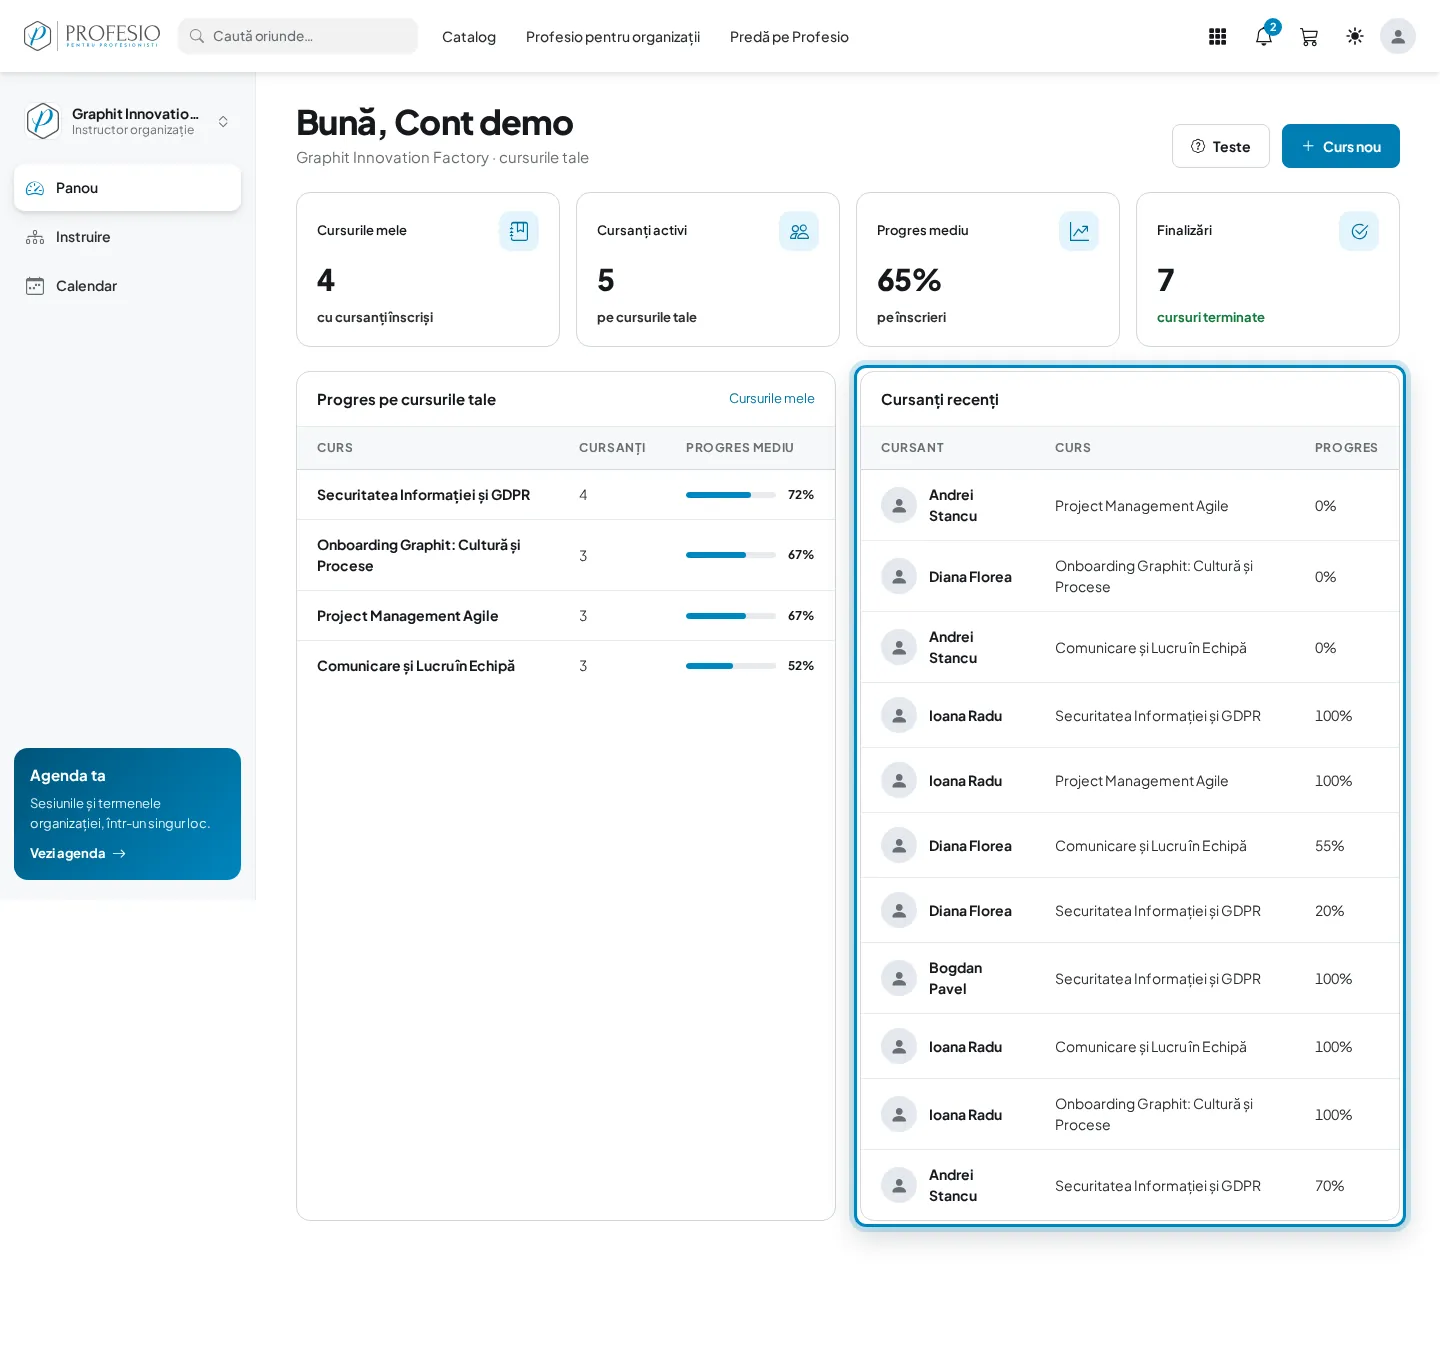Click progress bar for Securitatea Informației și GDPR
The width and height of the screenshot is (1440, 1349).
pos(731,495)
